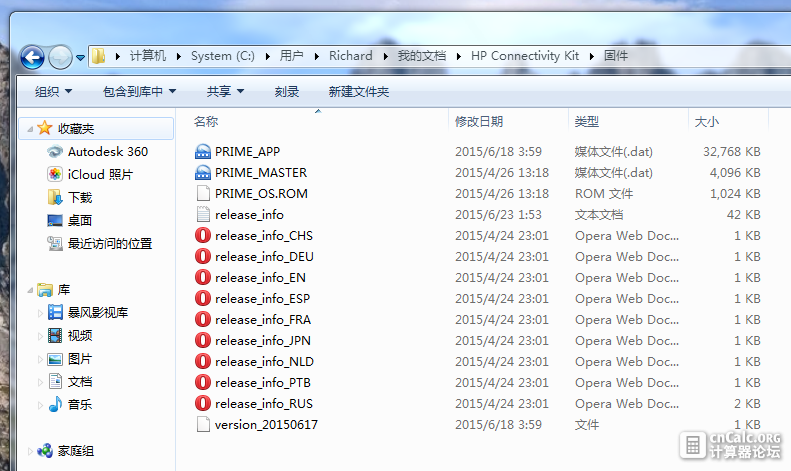Viewport: 791px width, 471px height.
Task: Sort files by 类型 column header
Action: [x=587, y=122]
